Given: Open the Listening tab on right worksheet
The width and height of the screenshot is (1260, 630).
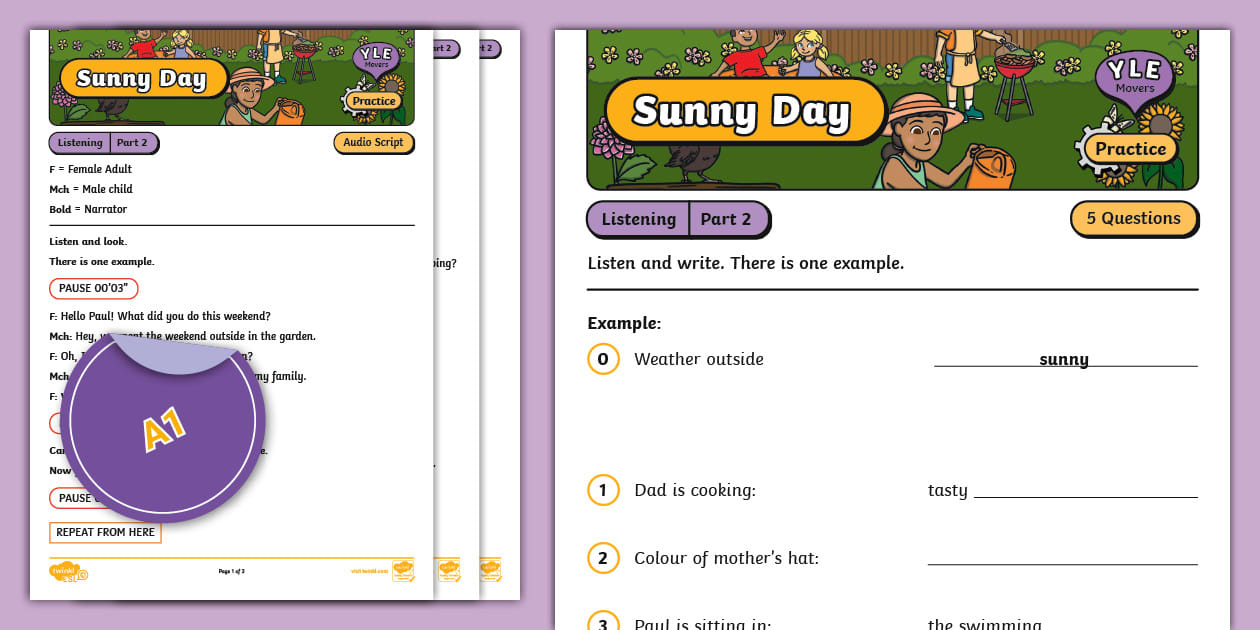Looking at the screenshot, I should 638,219.
